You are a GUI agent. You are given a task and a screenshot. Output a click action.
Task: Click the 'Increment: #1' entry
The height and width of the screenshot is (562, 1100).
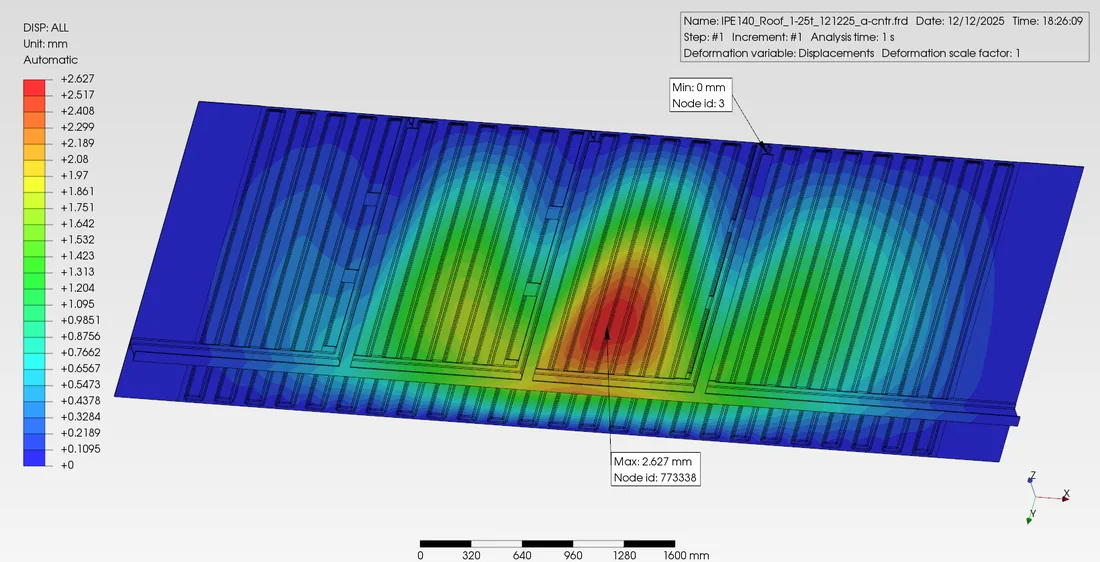pos(767,37)
